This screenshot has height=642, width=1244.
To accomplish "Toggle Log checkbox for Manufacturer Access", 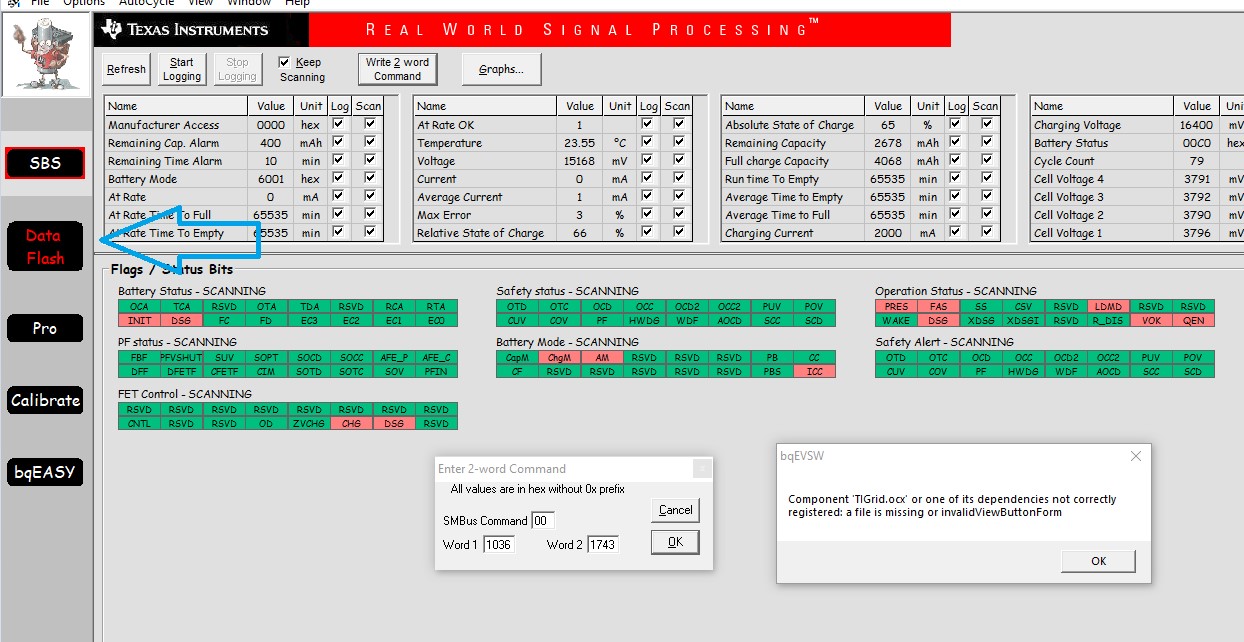I will pos(338,125).
